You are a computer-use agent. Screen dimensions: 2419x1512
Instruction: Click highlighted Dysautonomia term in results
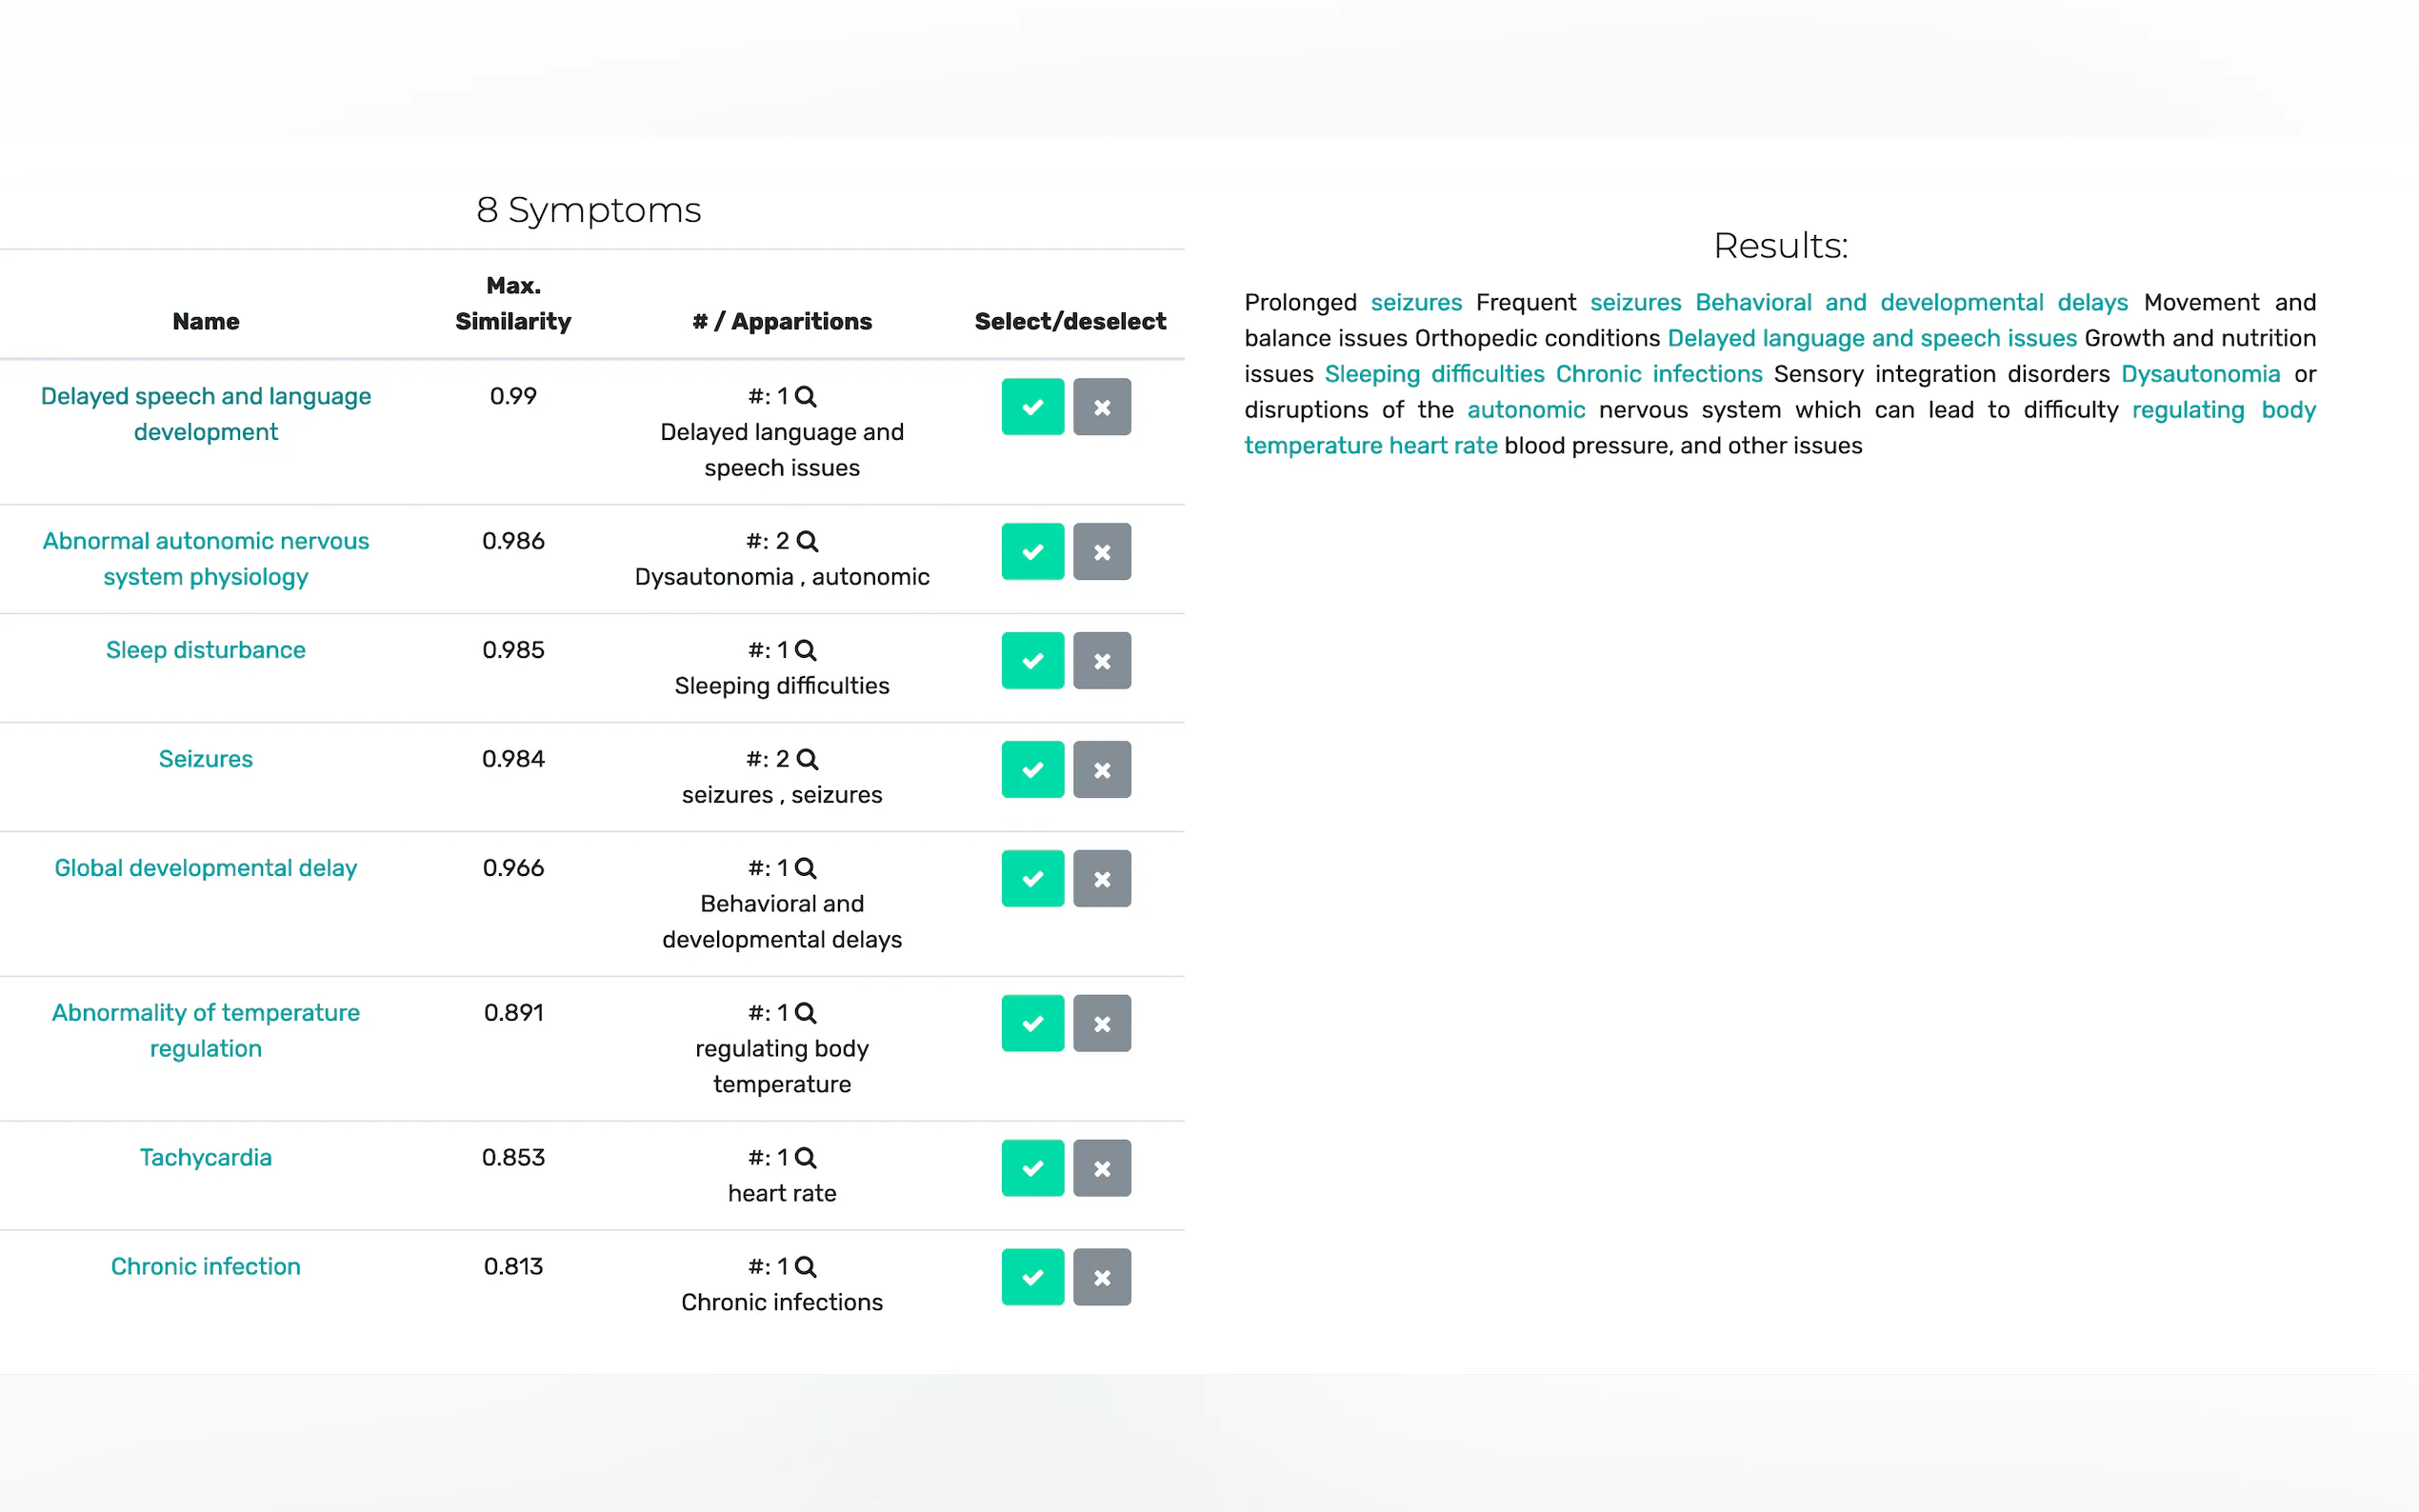(2199, 374)
